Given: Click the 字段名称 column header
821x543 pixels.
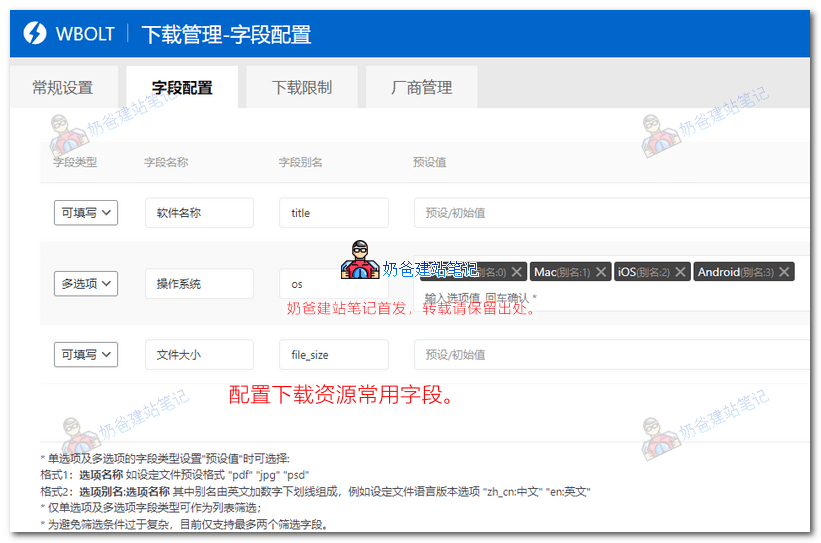Looking at the screenshot, I should pos(166,162).
